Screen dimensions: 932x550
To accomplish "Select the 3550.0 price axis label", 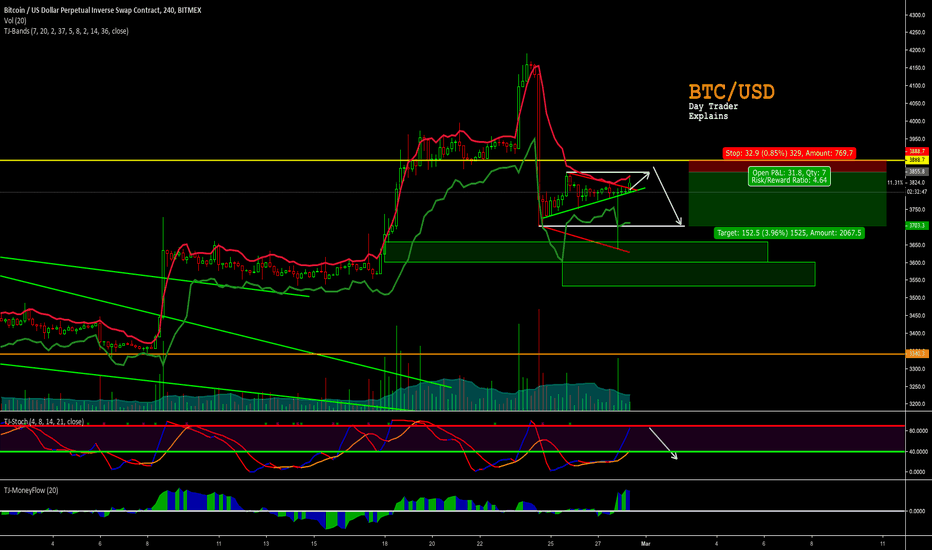I will (917, 280).
